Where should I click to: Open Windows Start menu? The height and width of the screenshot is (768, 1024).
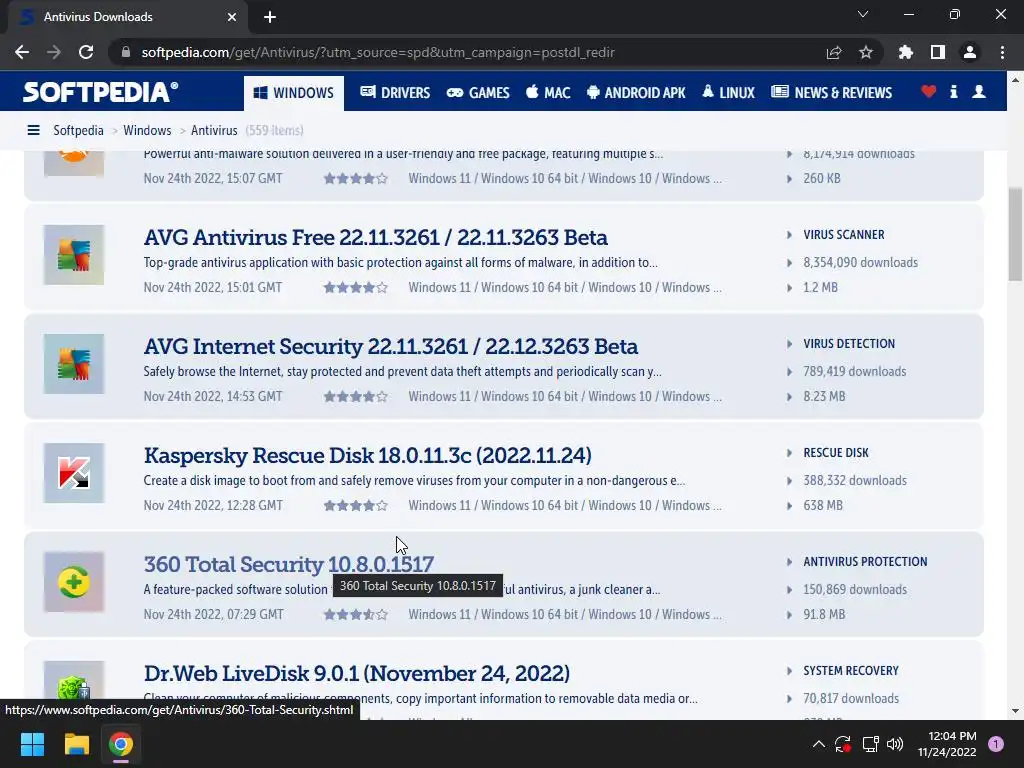coord(32,744)
